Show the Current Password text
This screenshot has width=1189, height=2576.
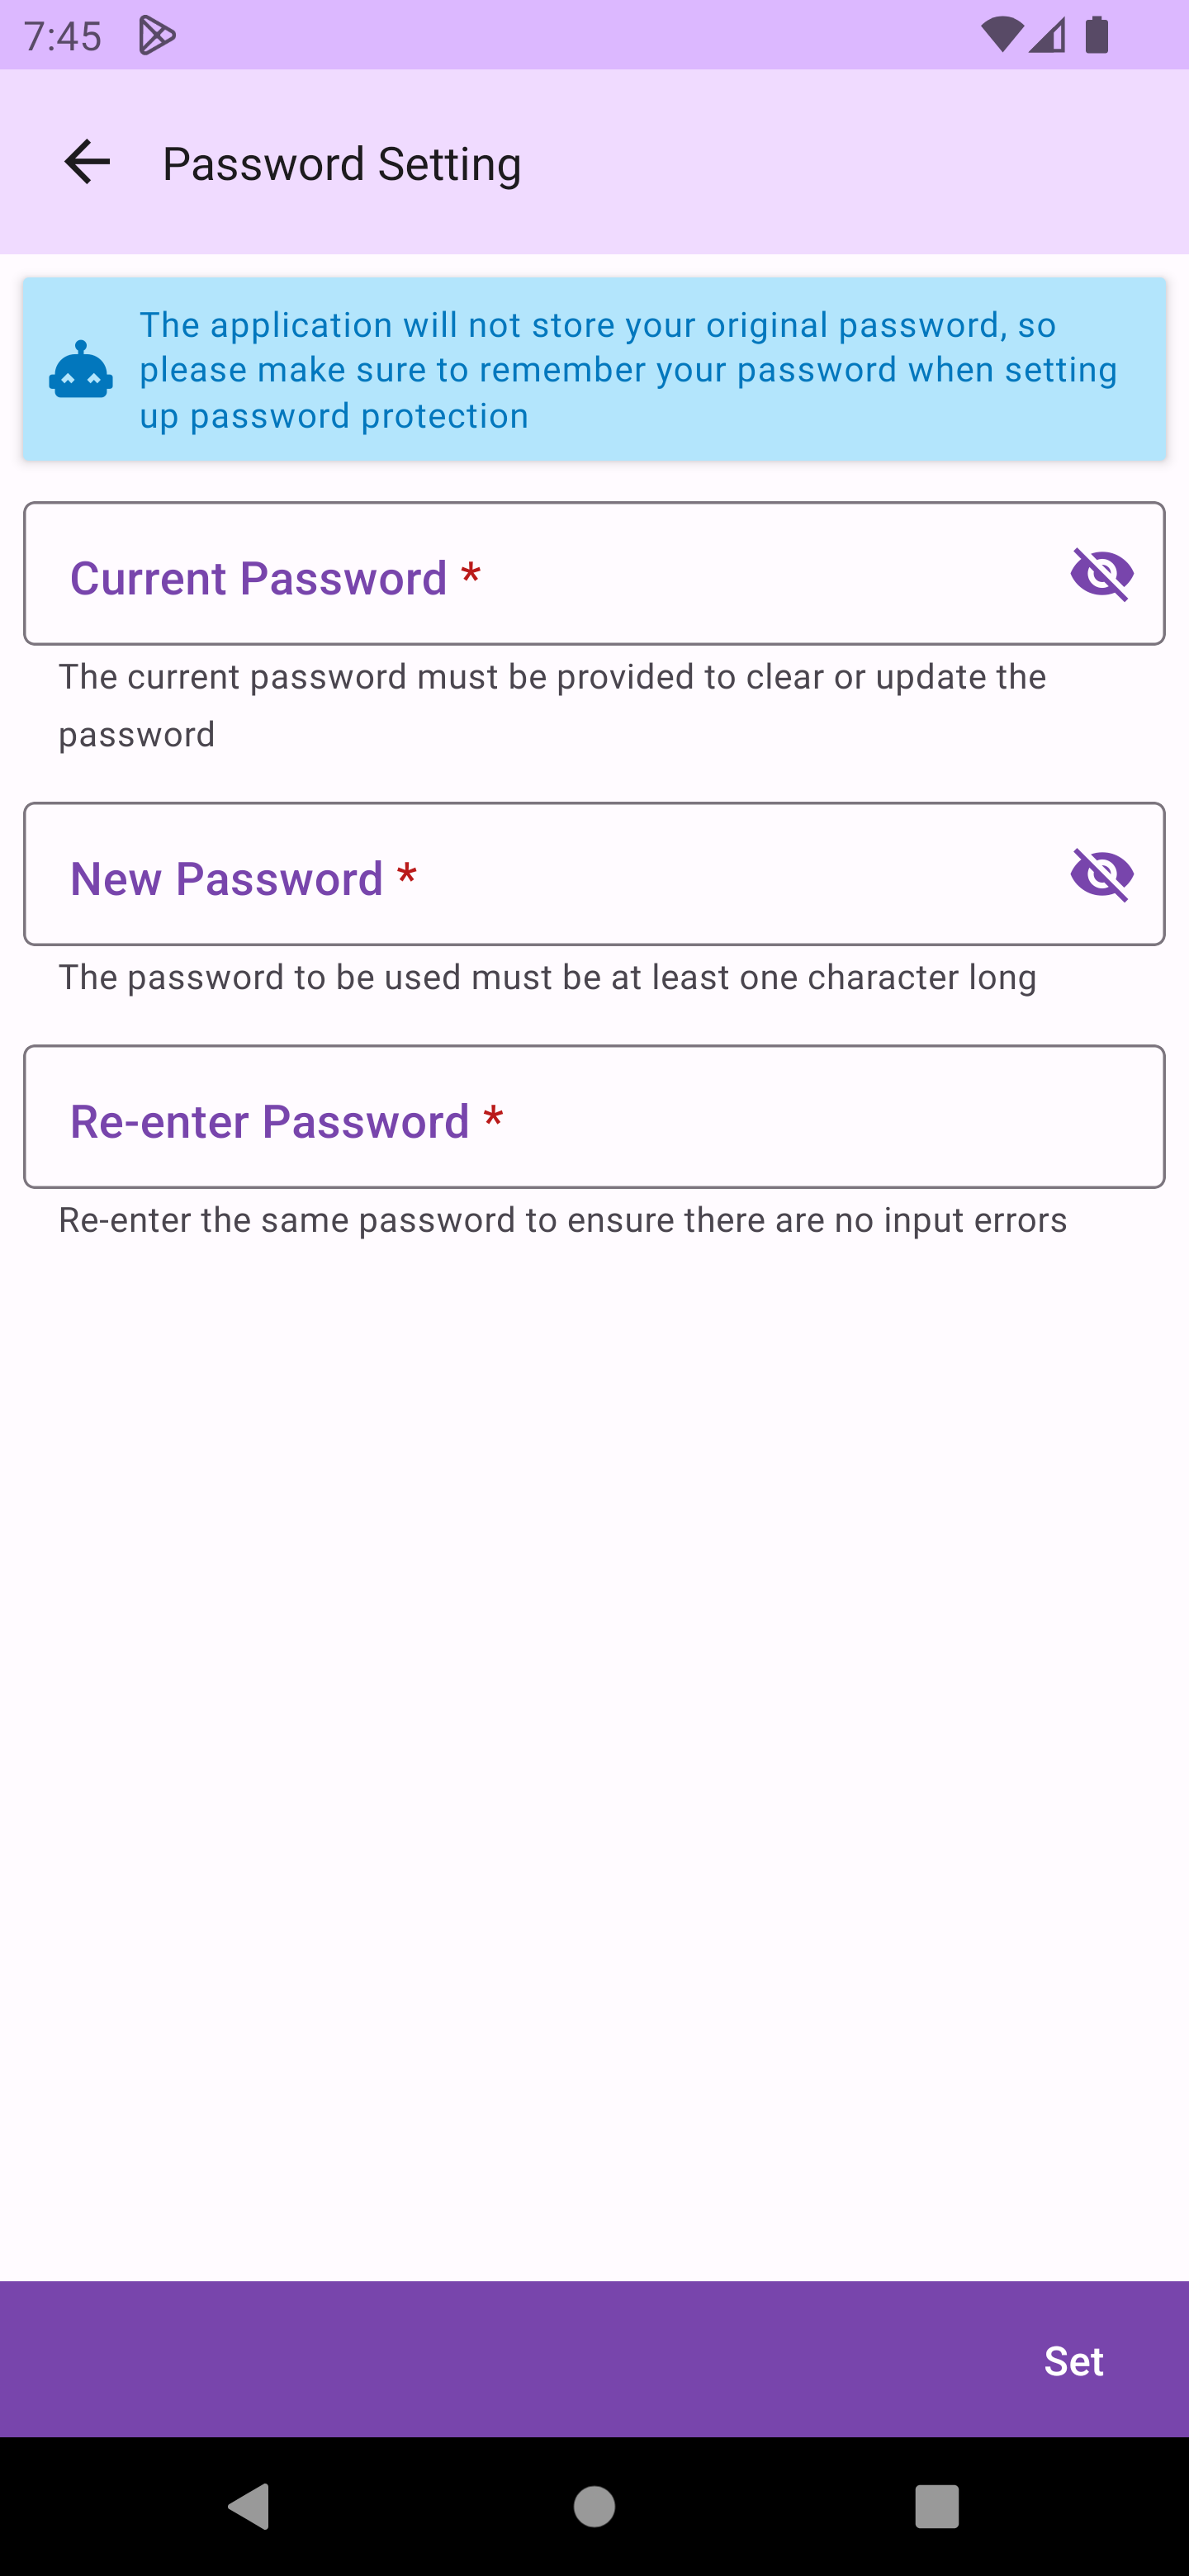[1102, 574]
